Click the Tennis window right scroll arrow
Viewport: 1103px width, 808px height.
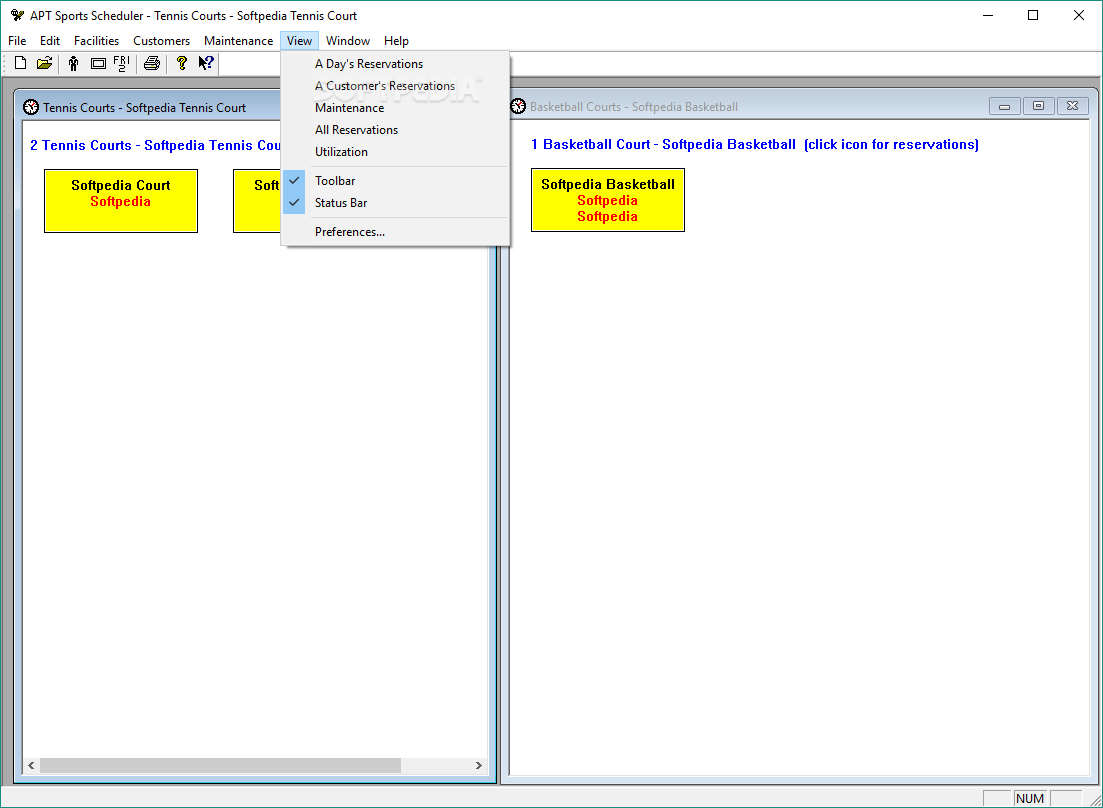pos(478,765)
